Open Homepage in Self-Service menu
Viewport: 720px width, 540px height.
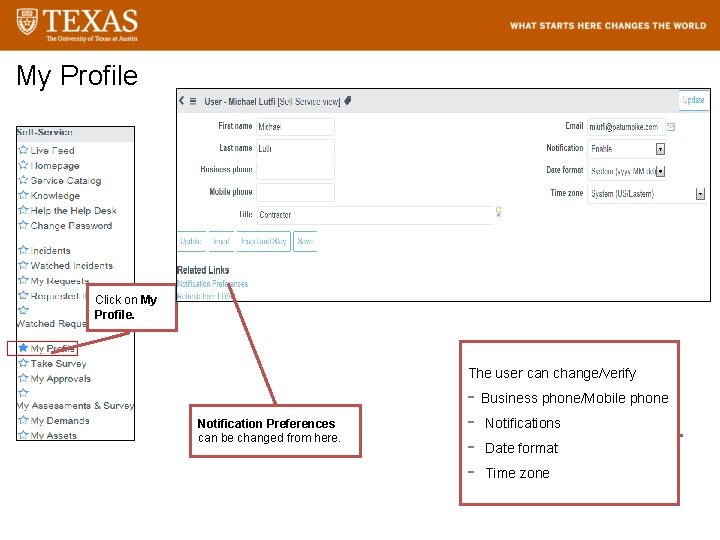tap(55, 166)
